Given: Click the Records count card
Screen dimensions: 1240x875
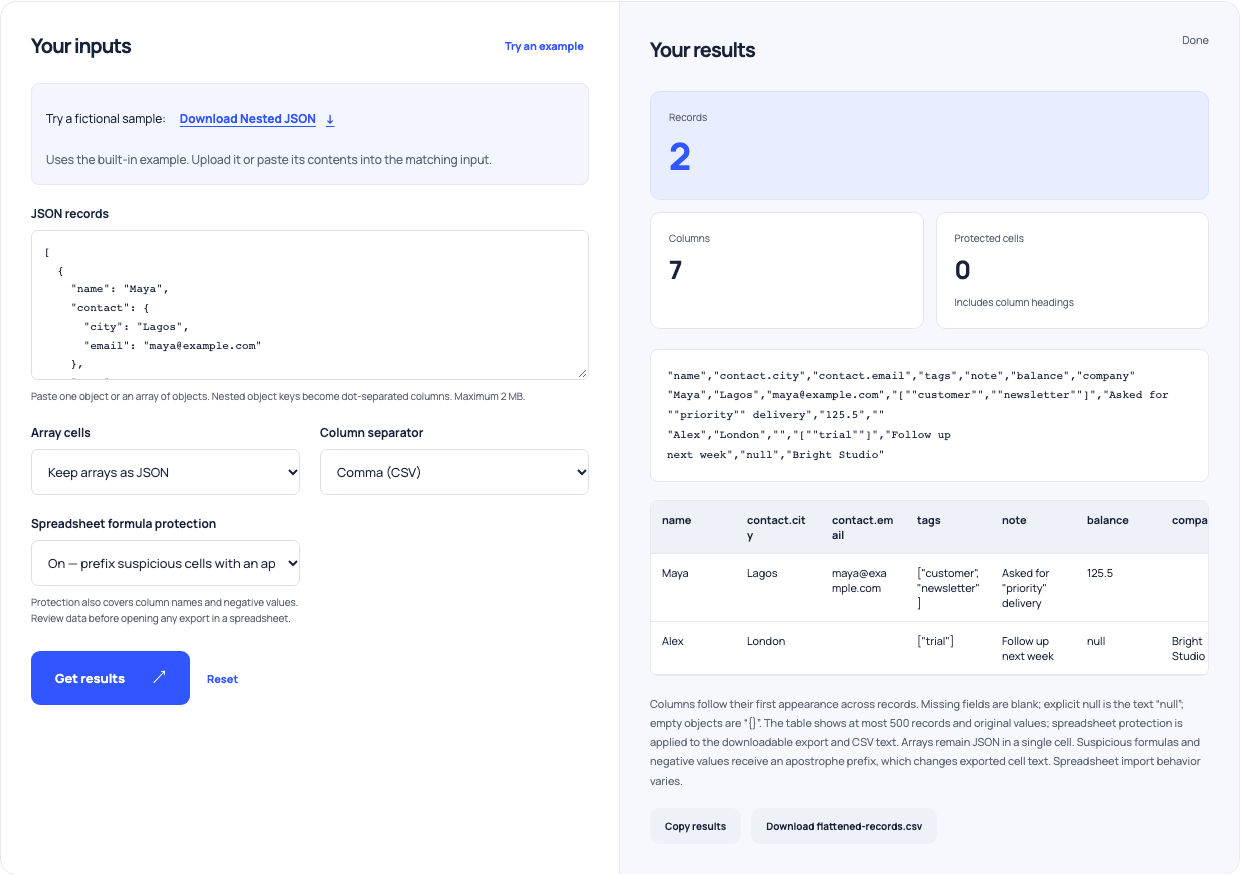Looking at the screenshot, I should point(929,145).
